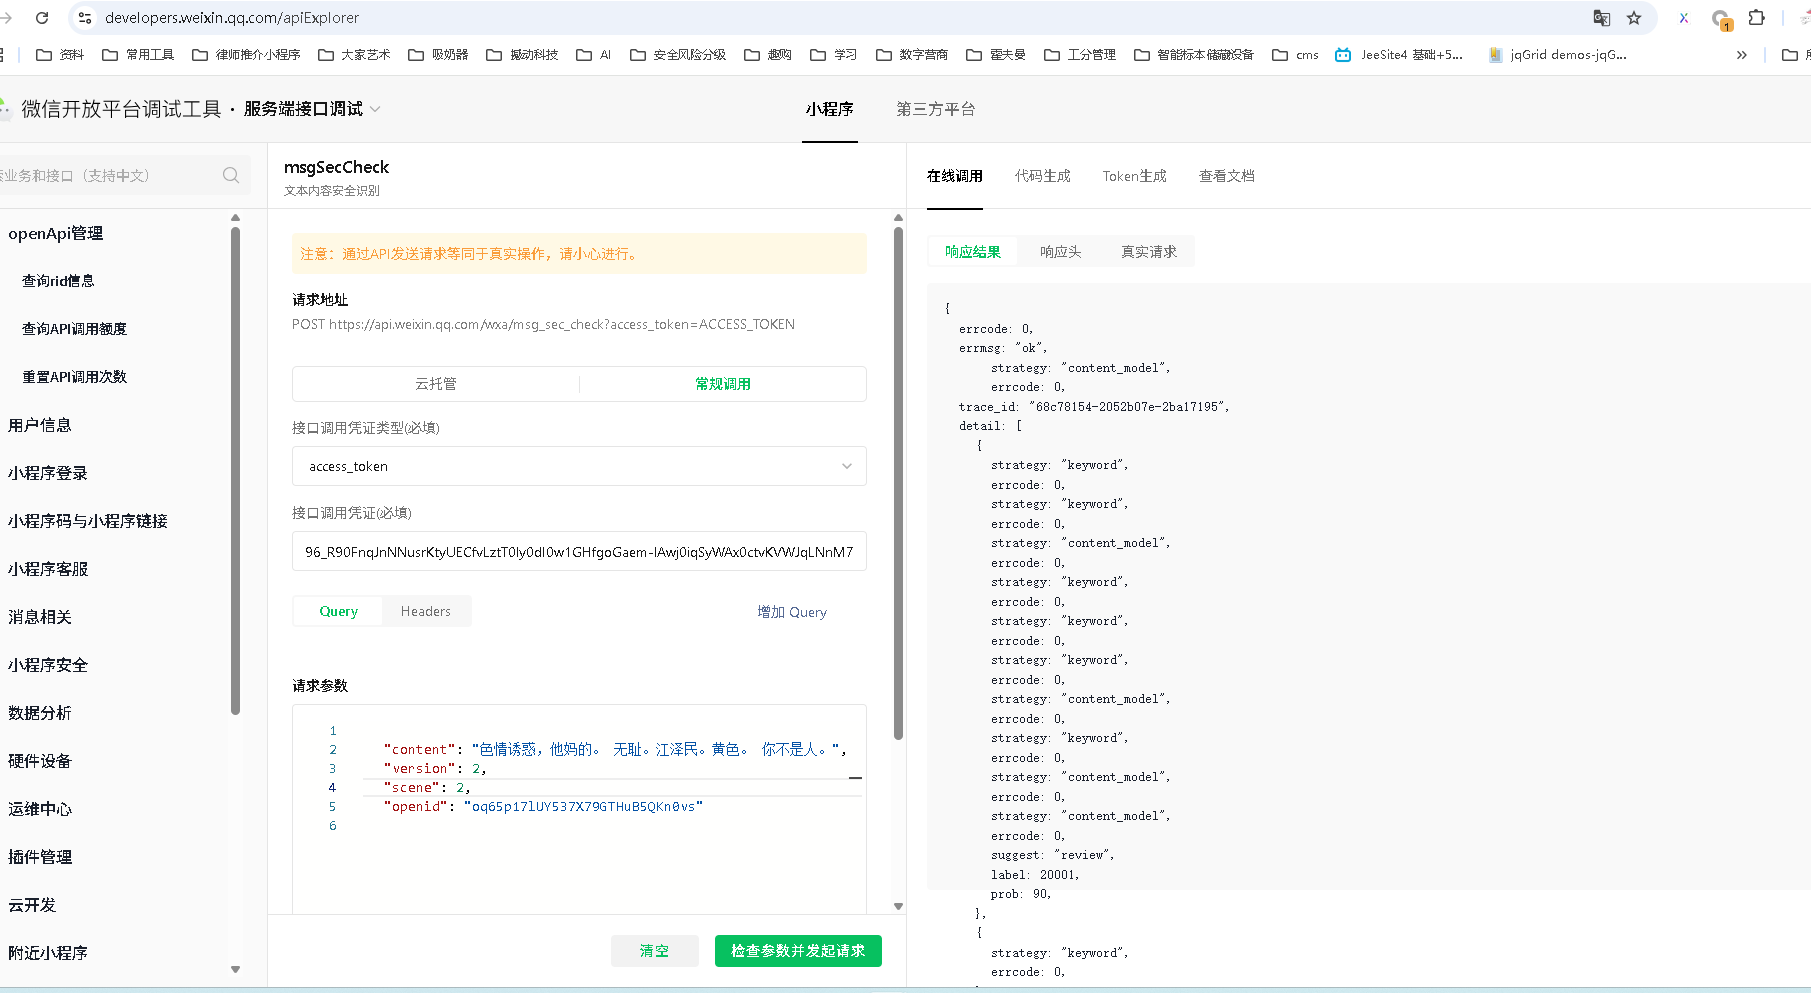Open the 律师推介小程序 bookmark folder
This screenshot has width=1811, height=993.
(x=246, y=55)
